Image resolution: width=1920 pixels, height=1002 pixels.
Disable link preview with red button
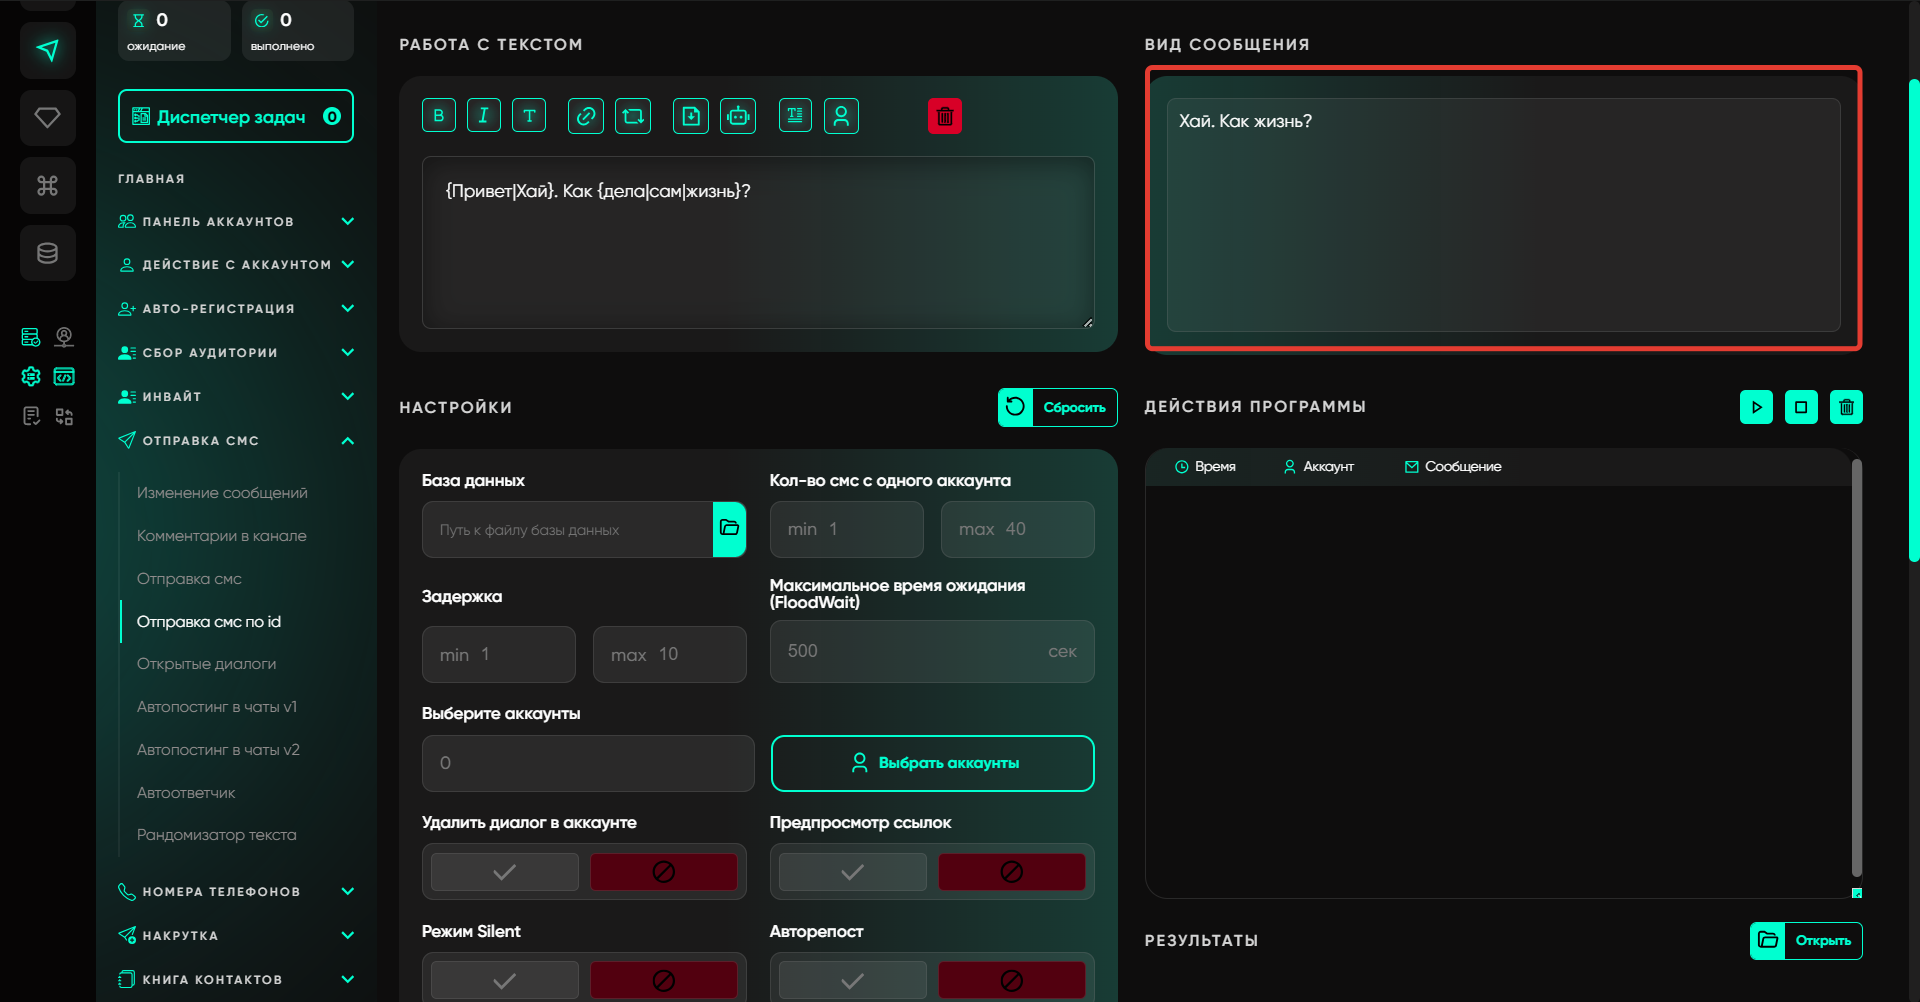1011,872
